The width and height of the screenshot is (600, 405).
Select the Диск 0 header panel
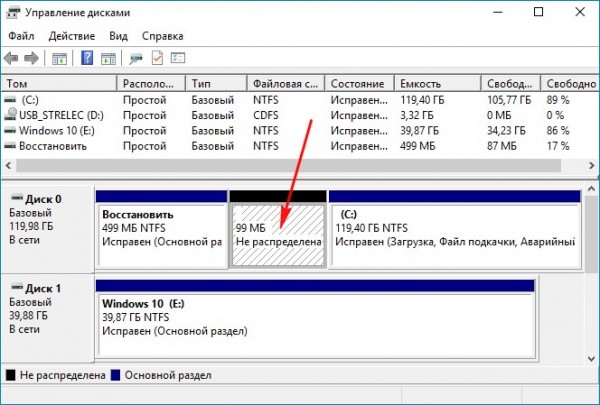point(47,229)
